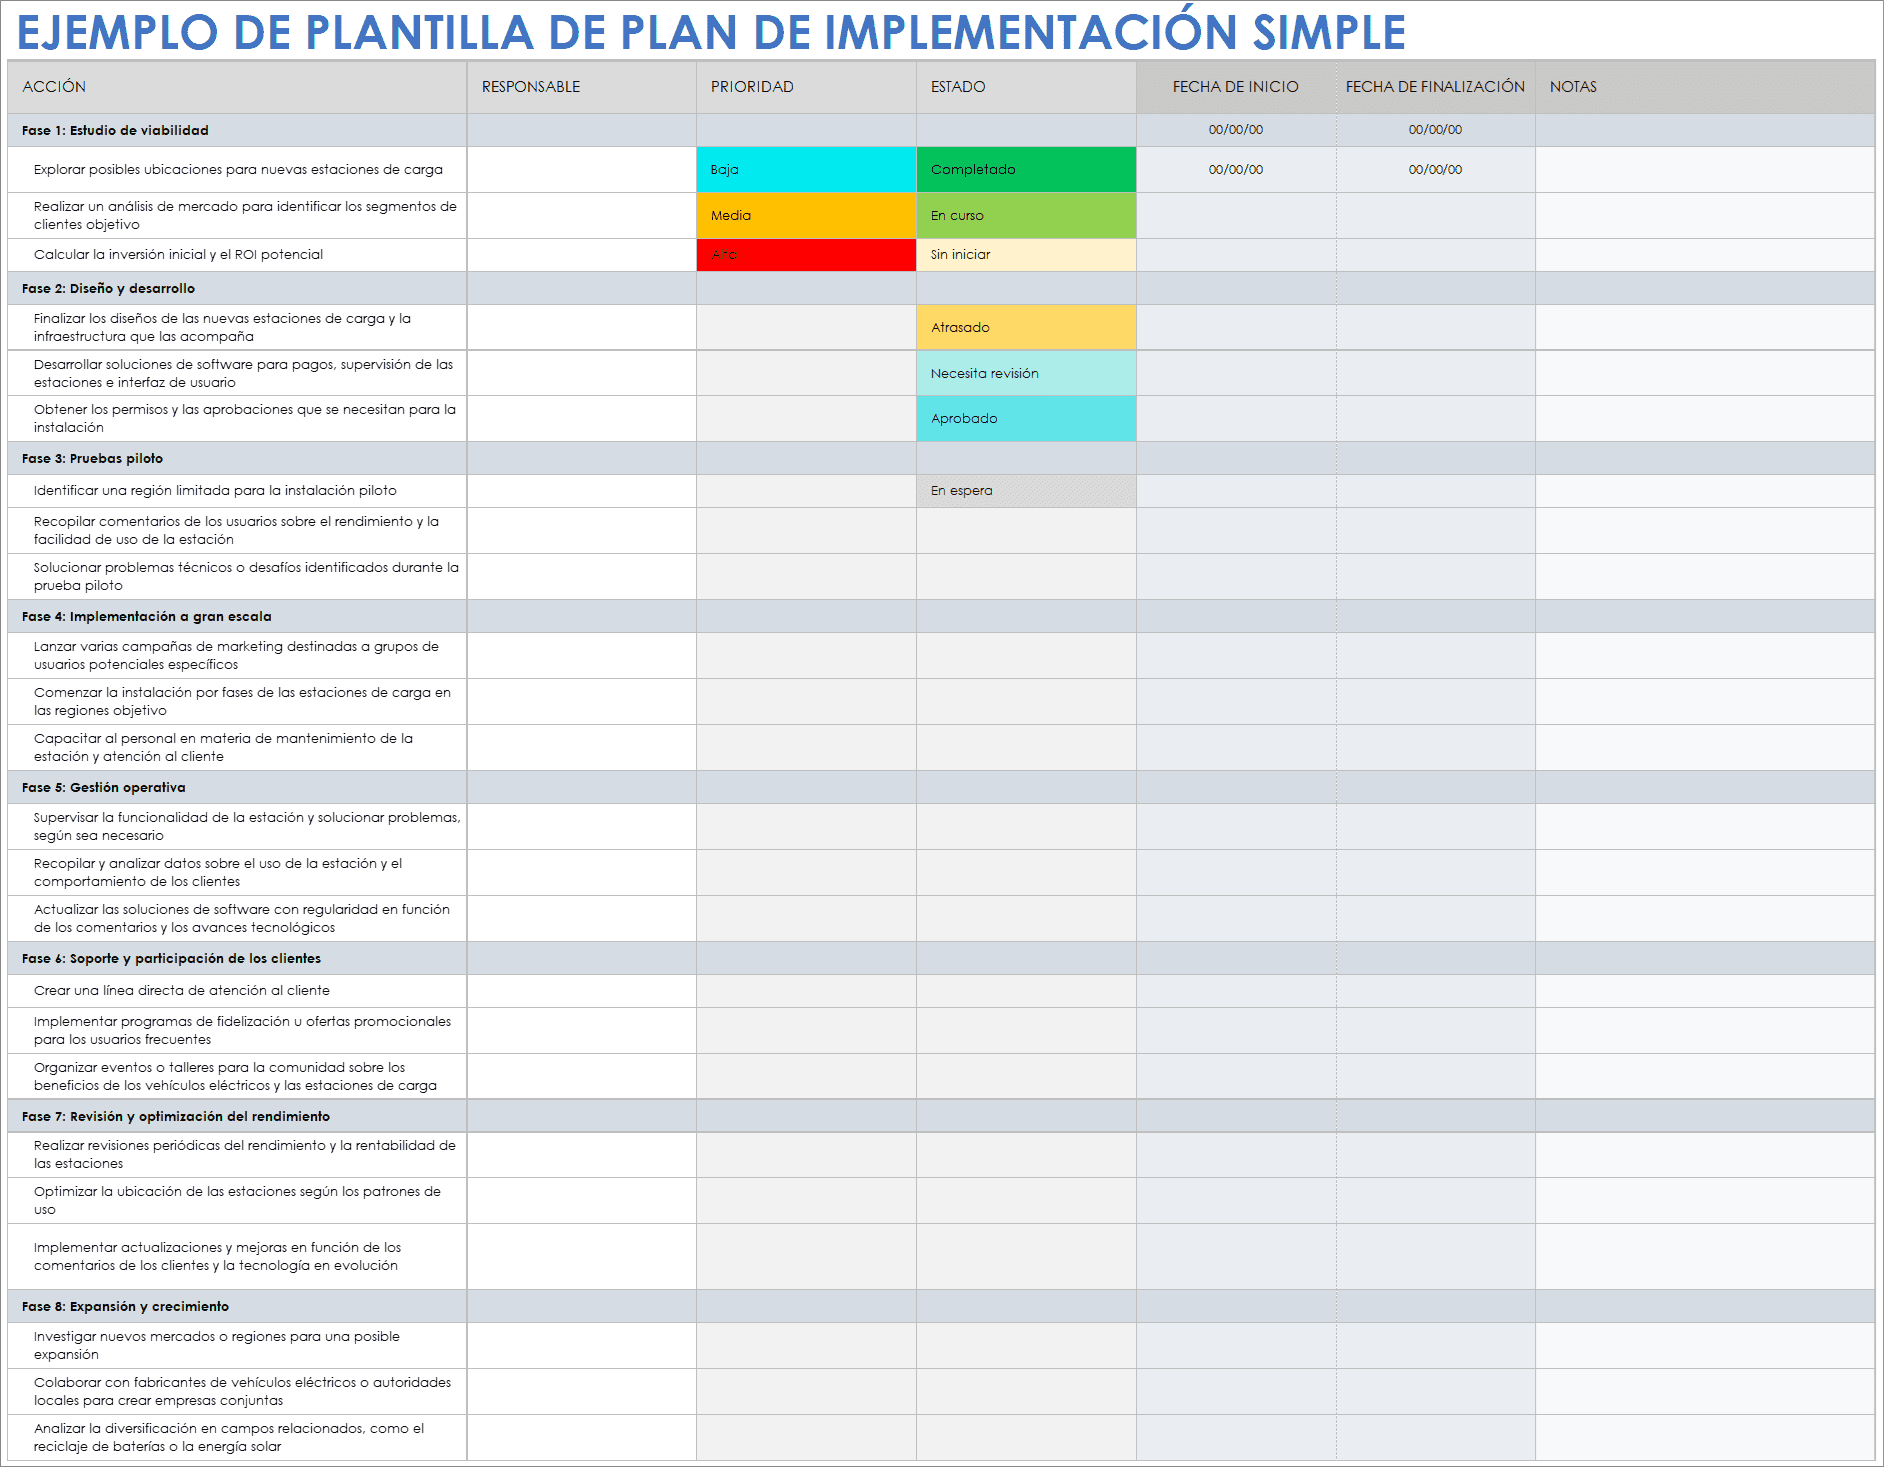Click Crear una línea directa cell

pyautogui.click(x=237, y=991)
